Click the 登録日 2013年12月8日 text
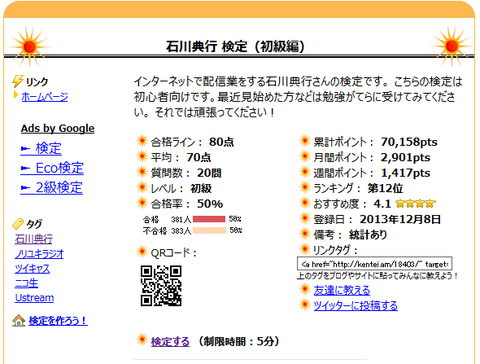The height and width of the screenshot is (364, 480). click(x=377, y=219)
